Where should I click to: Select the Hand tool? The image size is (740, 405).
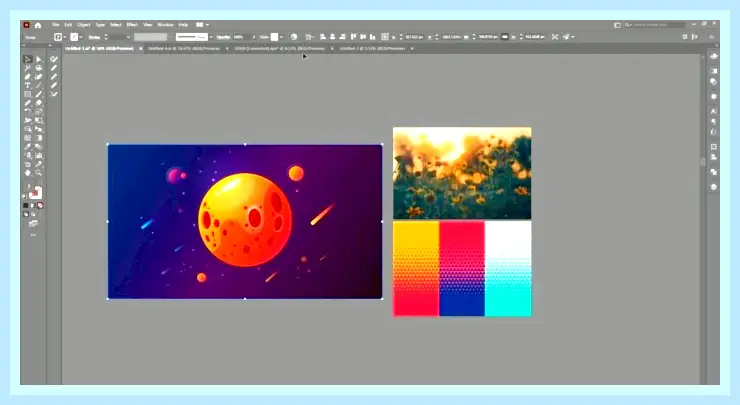[x=28, y=173]
